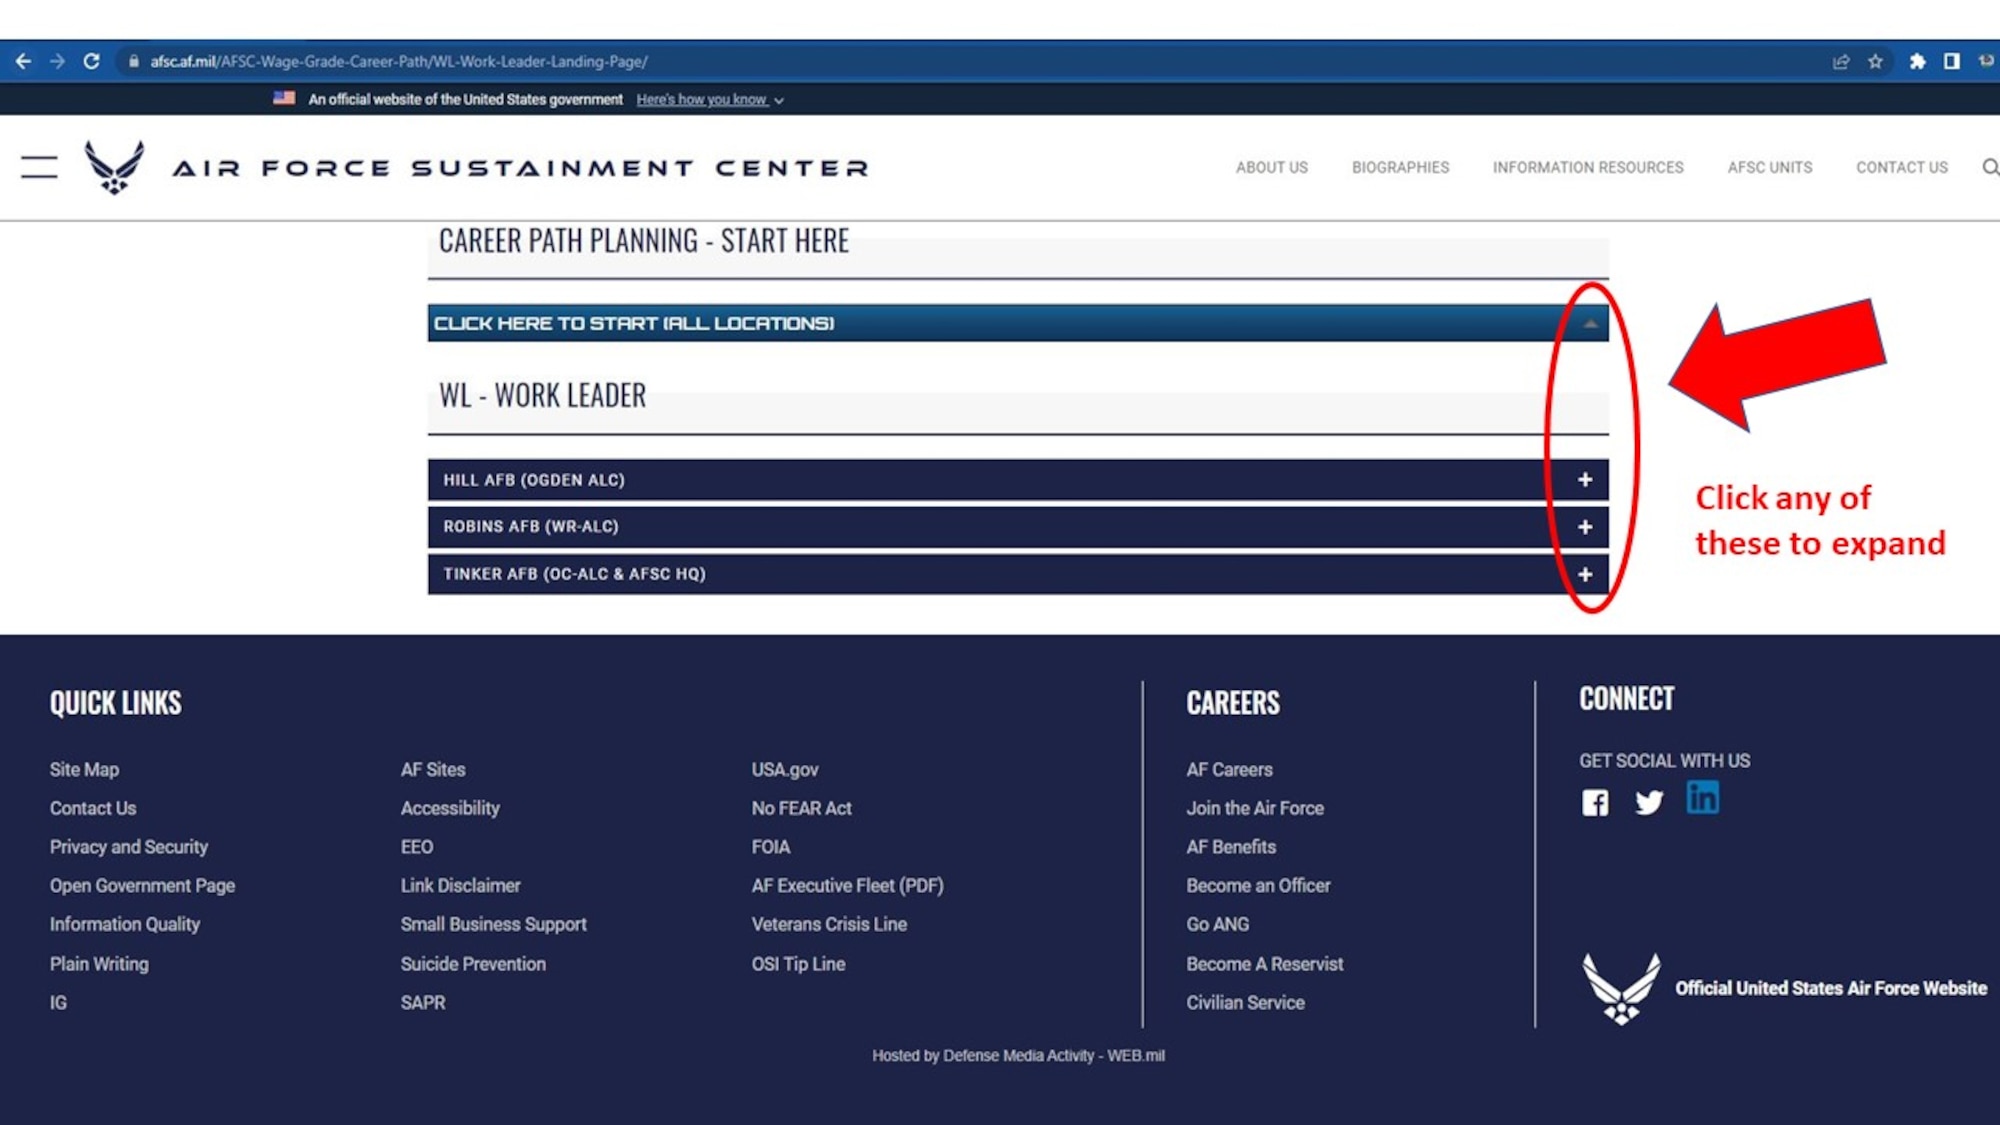Image resolution: width=2000 pixels, height=1125 pixels.
Task: Click the footer Air Force wings emblem
Action: 1621,988
